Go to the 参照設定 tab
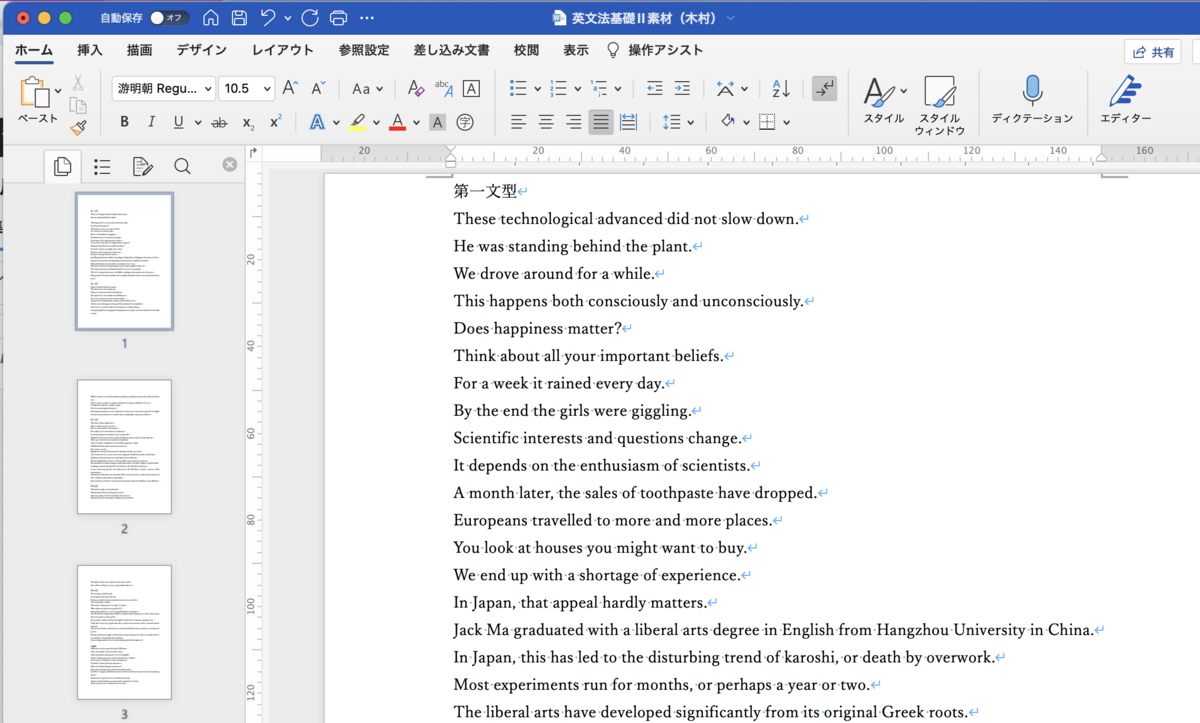 coord(363,50)
